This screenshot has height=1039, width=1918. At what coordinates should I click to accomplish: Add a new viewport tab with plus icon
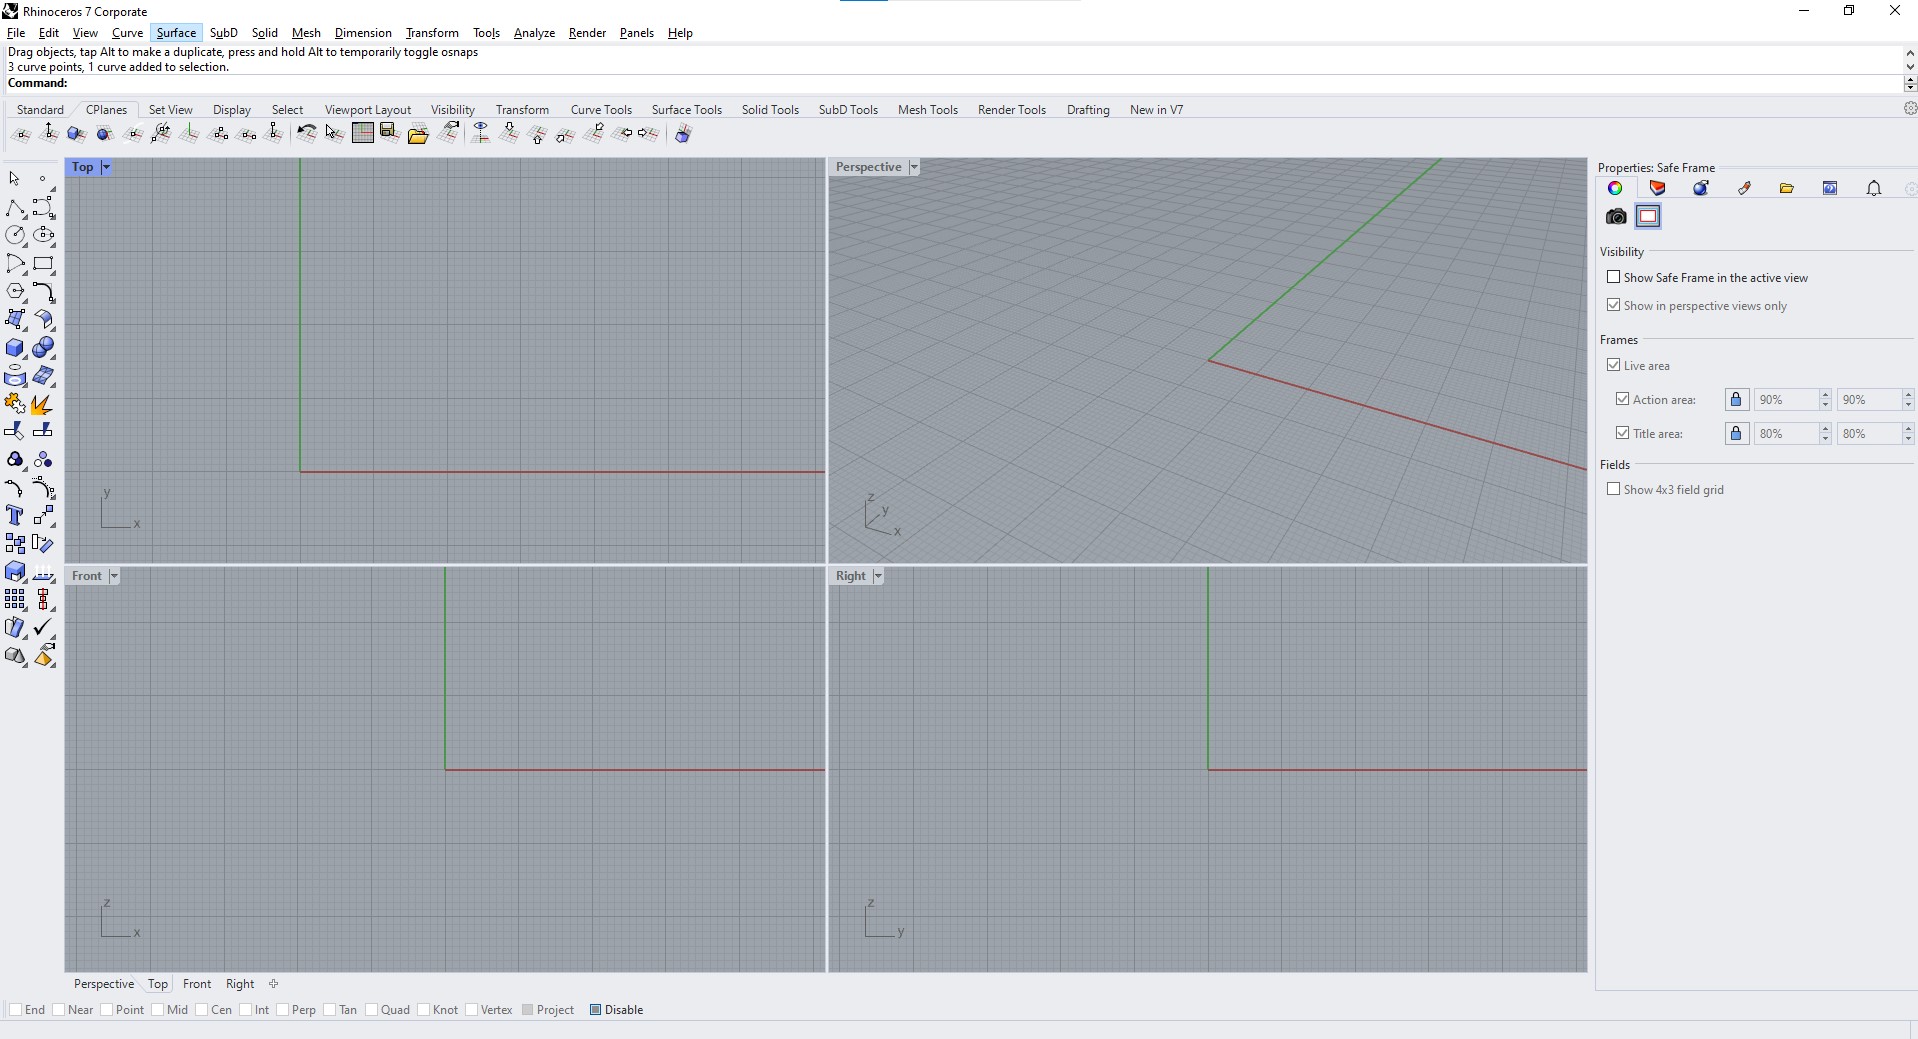coord(273,984)
